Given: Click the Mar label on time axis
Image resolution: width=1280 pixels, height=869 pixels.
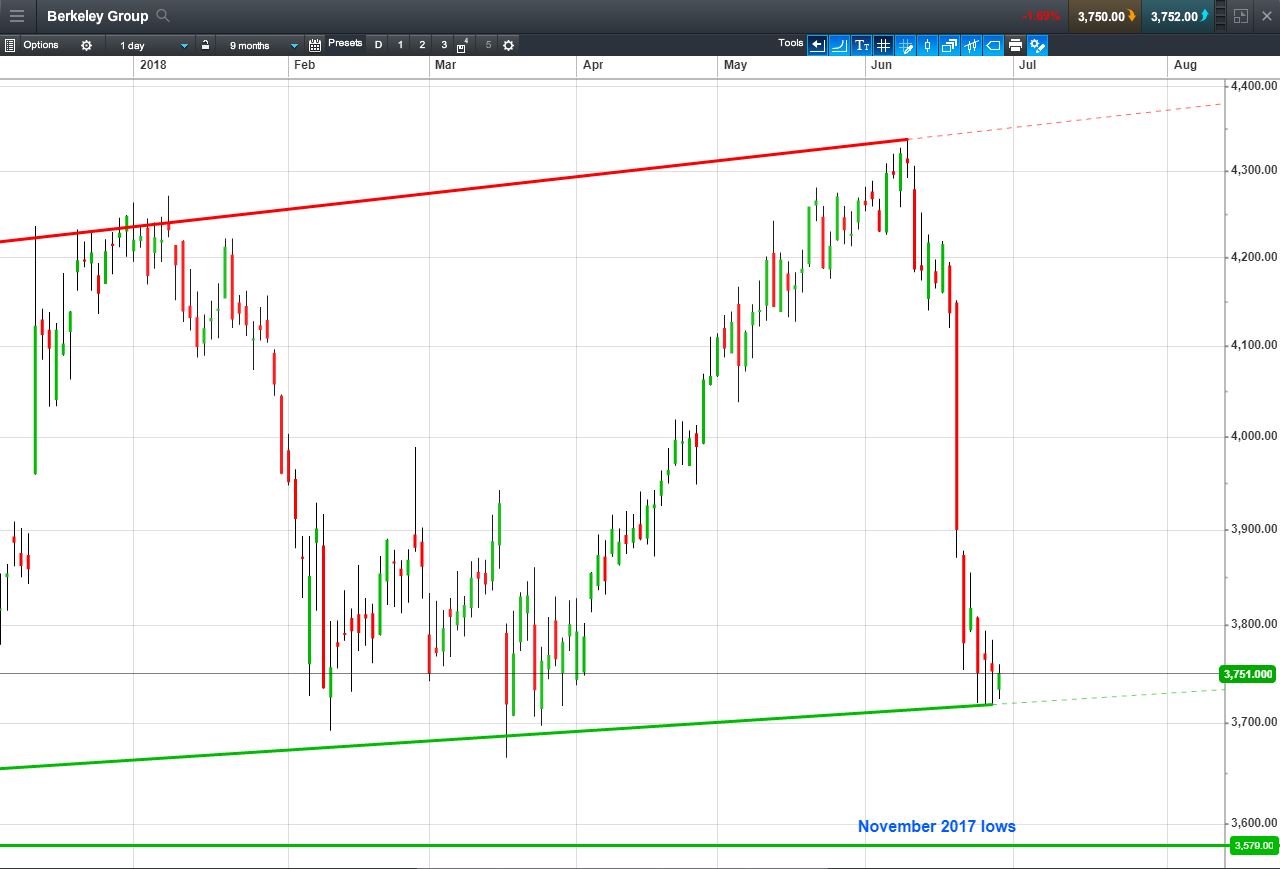Looking at the screenshot, I should tap(445, 65).
